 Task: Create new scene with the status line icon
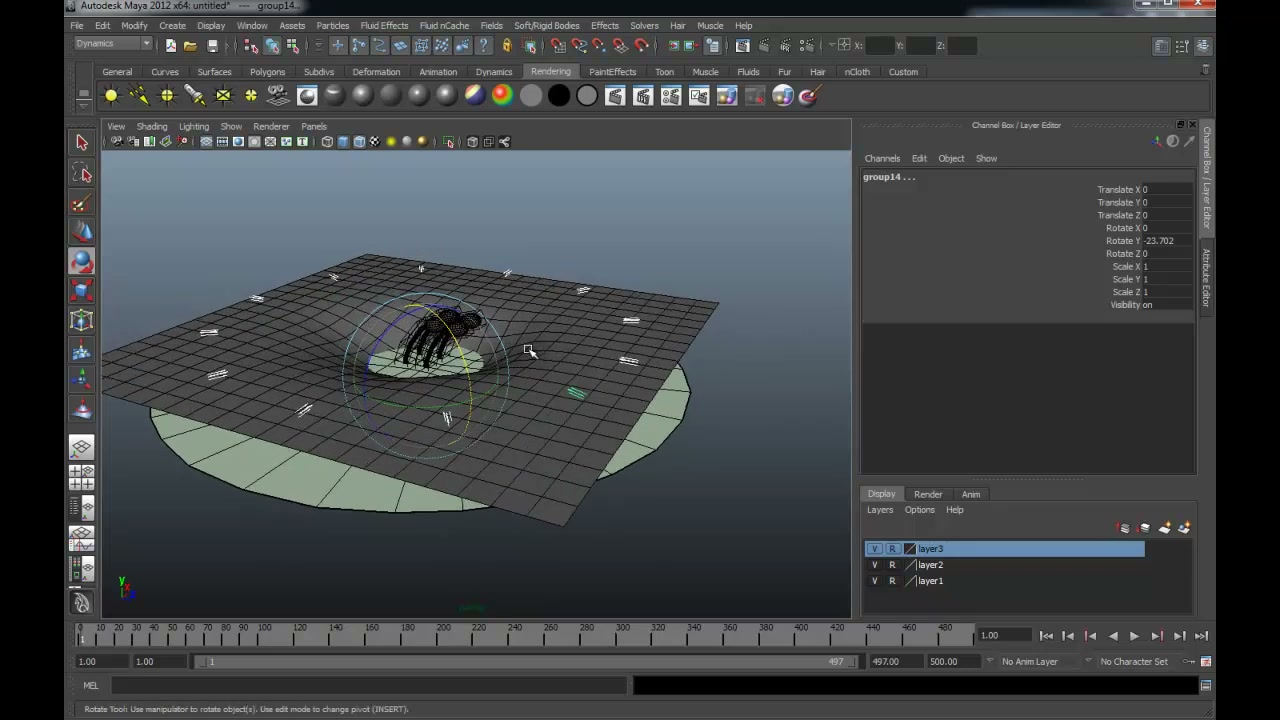pyautogui.click(x=170, y=45)
